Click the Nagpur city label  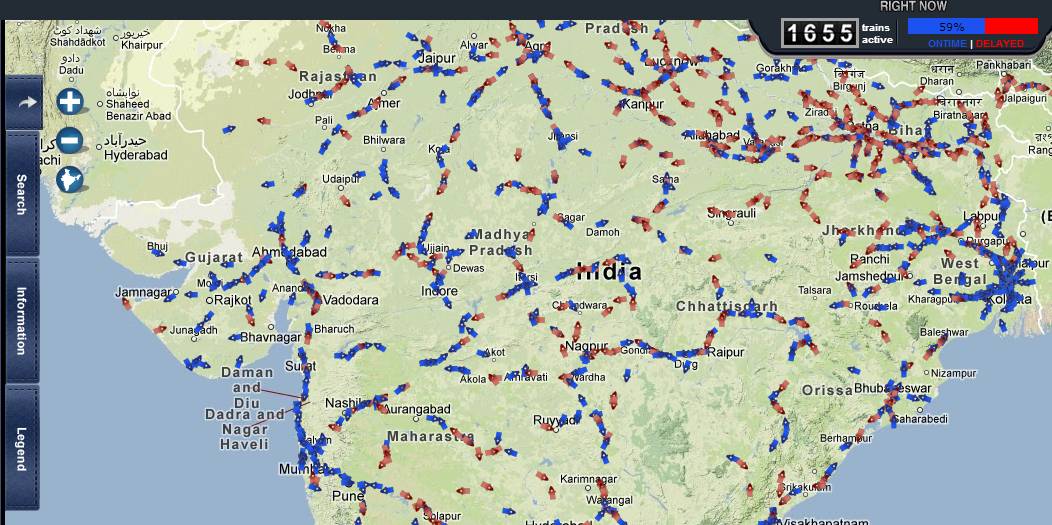[586, 347]
